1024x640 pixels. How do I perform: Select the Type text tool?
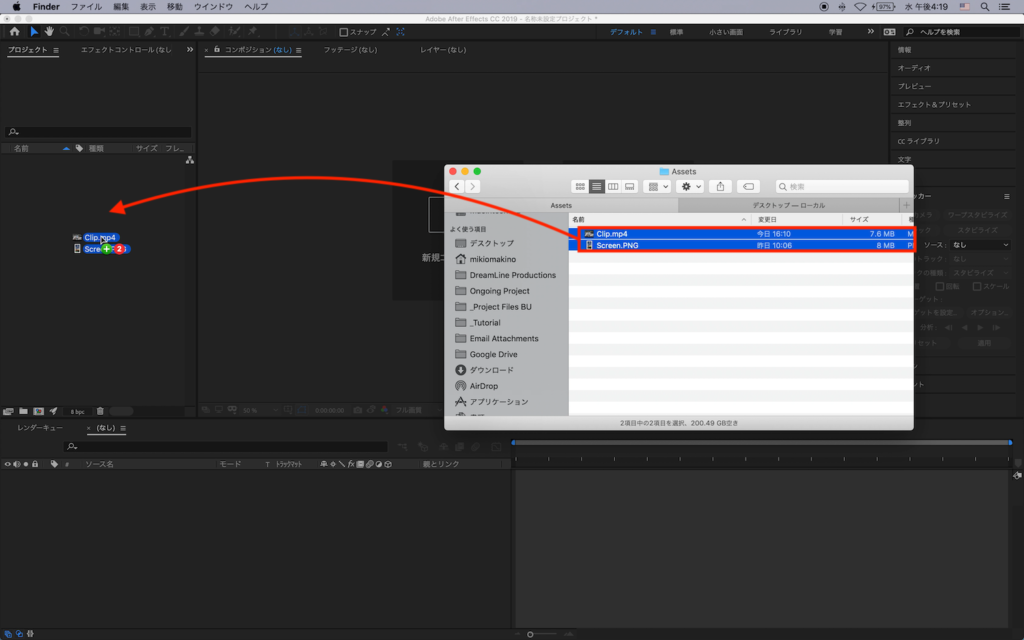pos(165,31)
